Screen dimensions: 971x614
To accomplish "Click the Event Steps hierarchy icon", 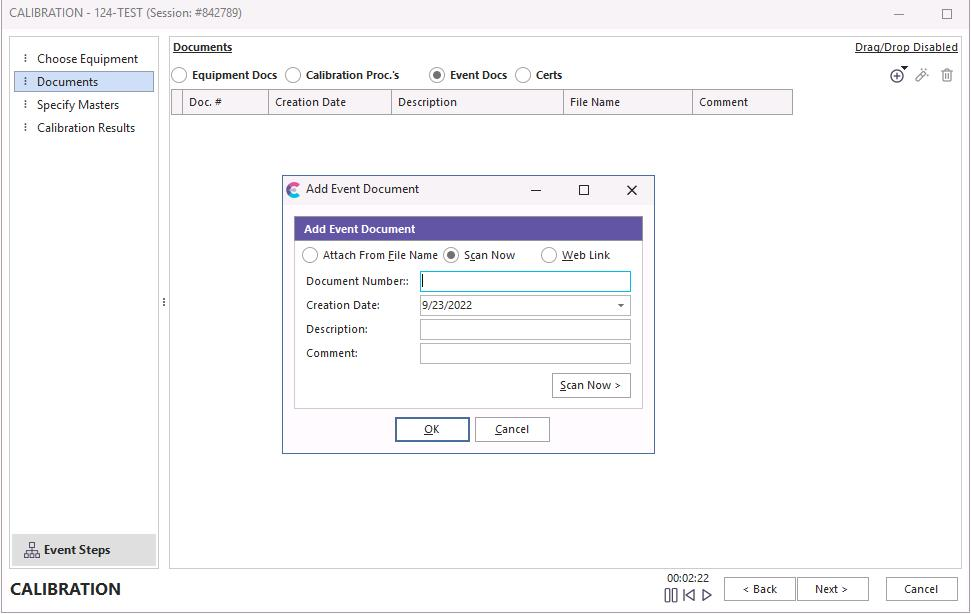I will click(32, 550).
